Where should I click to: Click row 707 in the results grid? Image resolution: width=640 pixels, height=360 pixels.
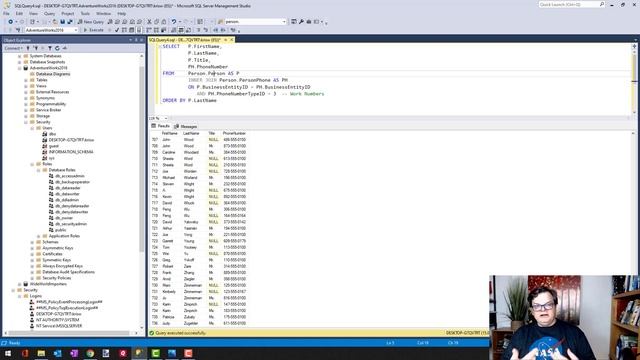[x=198, y=140]
